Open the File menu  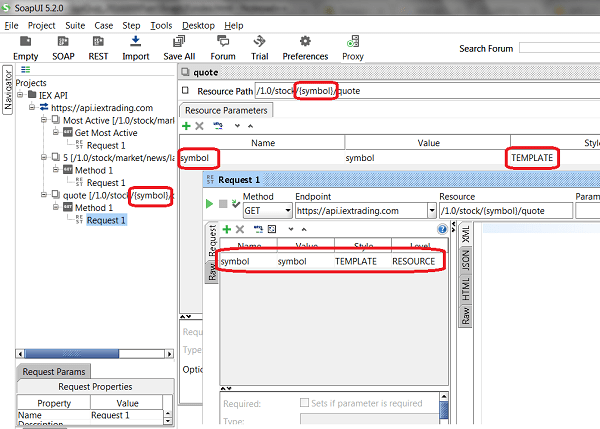click(11, 26)
